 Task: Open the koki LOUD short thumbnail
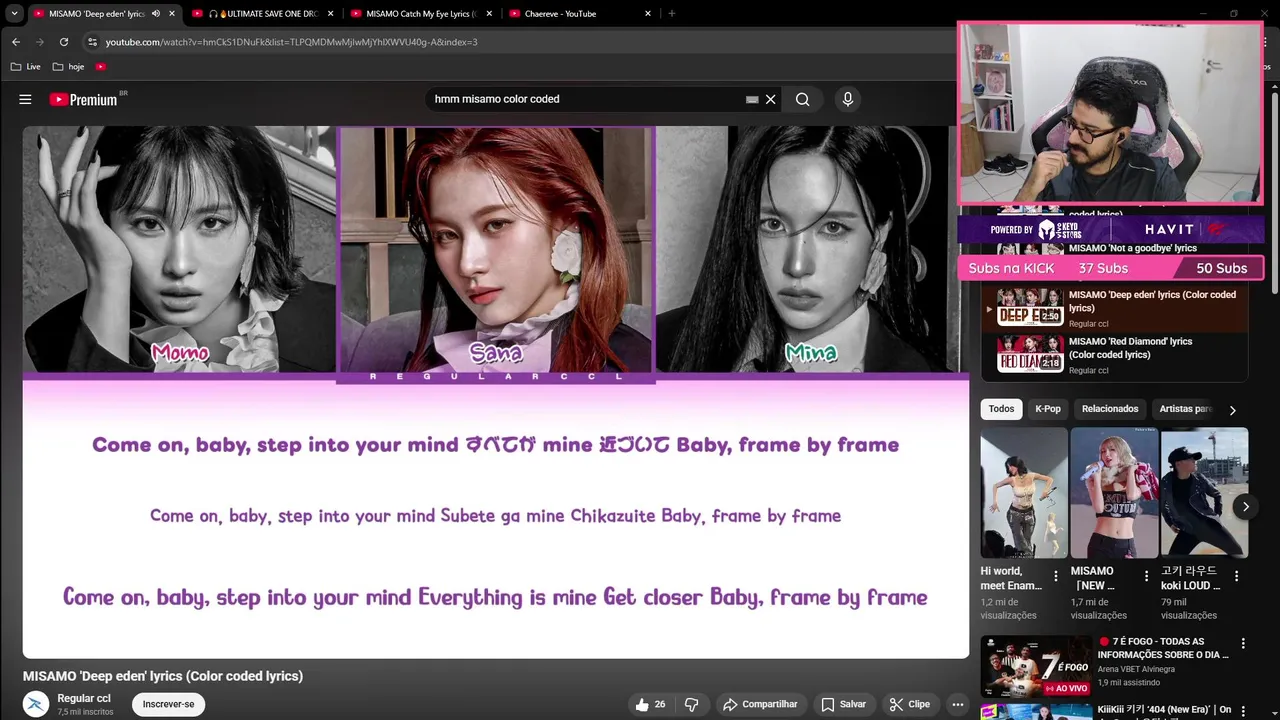click(x=1204, y=493)
